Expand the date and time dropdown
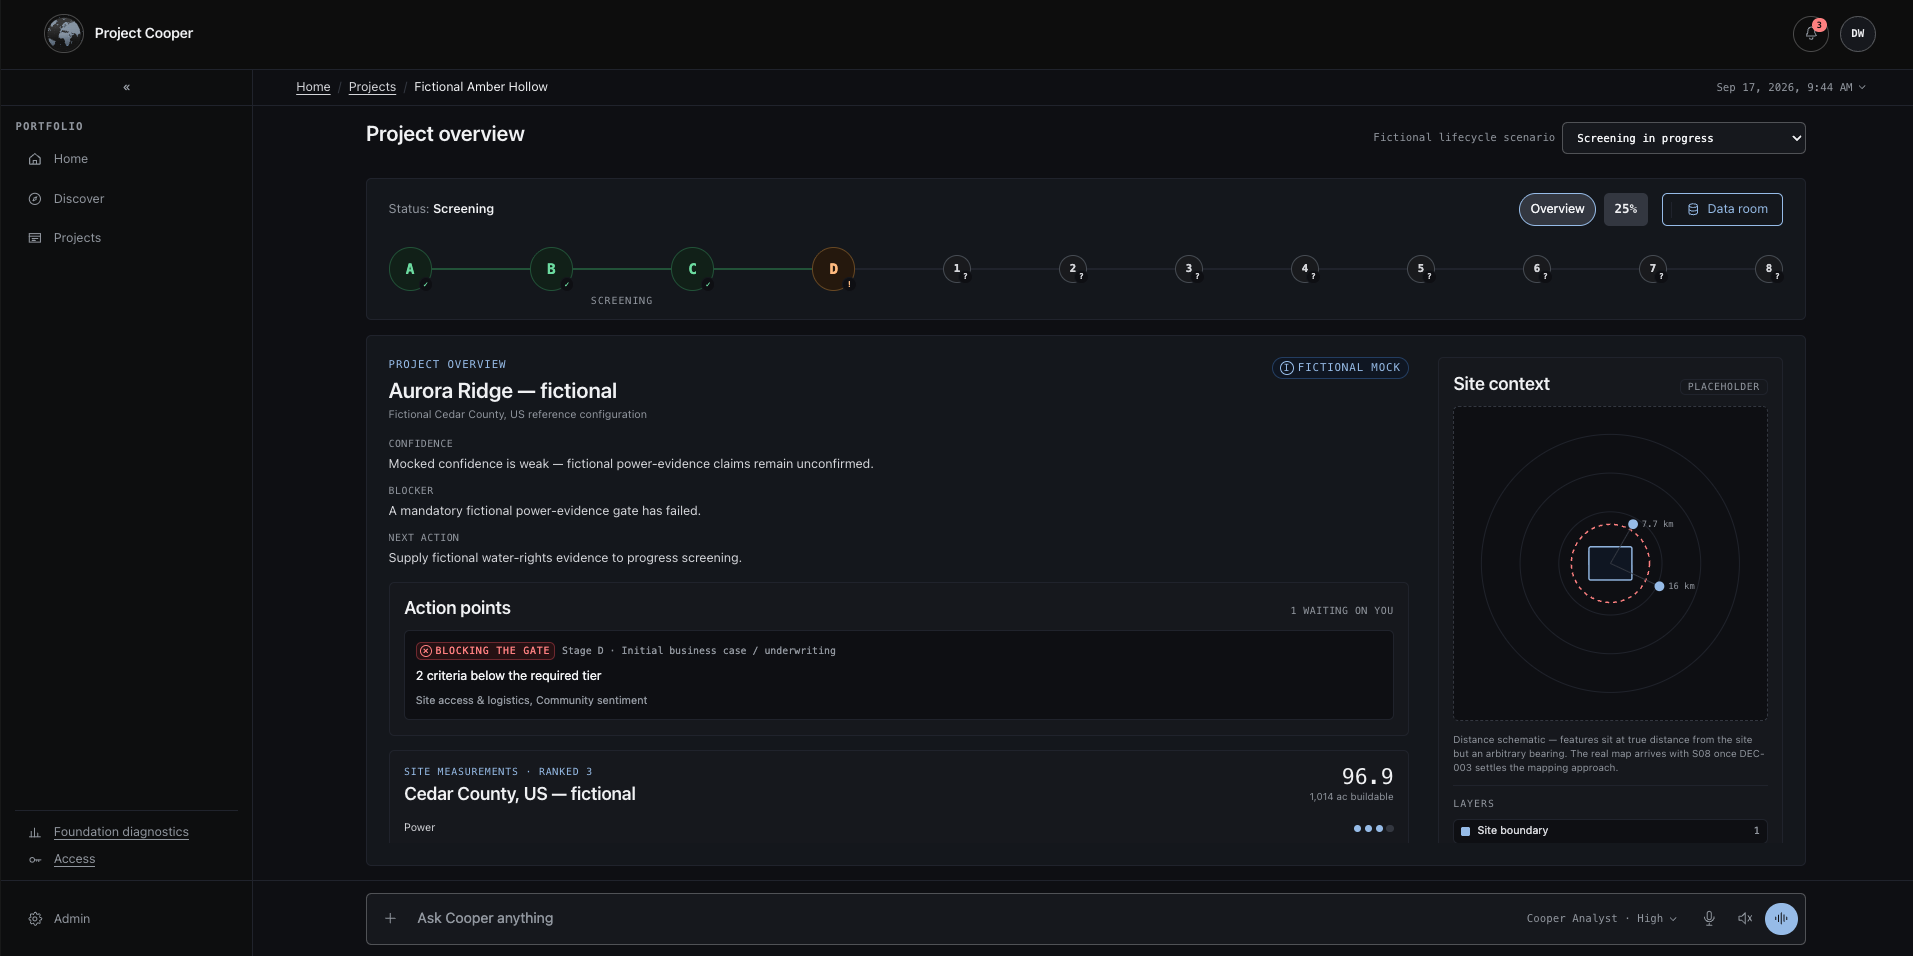The width and height of the screenshot is (1913, 956). (1790, 87)
